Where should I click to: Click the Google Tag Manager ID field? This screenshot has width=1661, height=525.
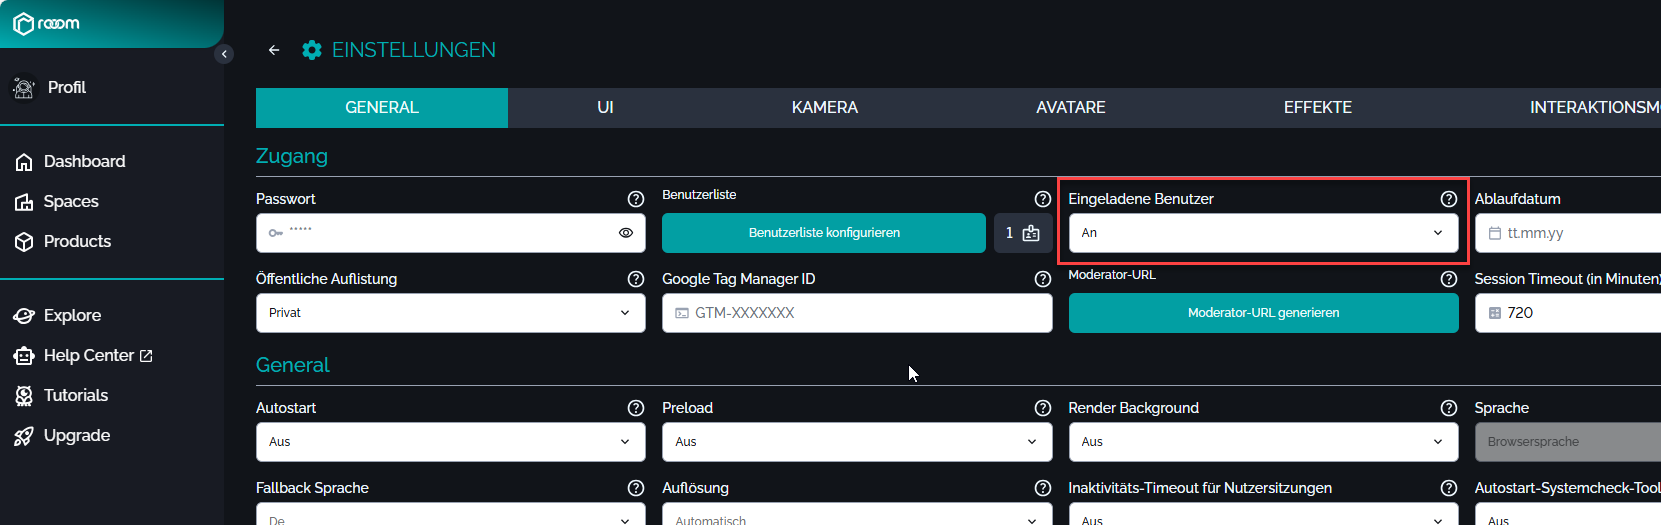tap(856, 313)
